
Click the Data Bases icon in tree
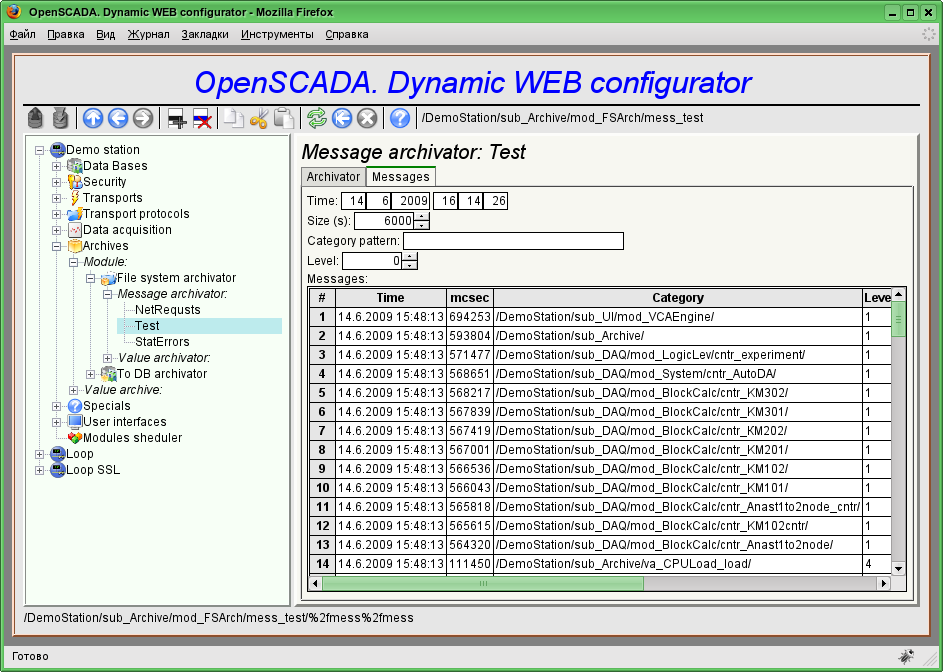[75, 165]
